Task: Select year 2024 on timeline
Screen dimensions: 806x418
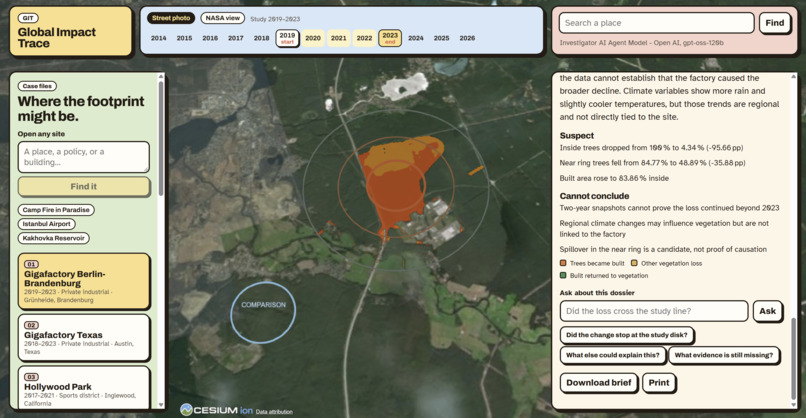Action: [x=416, y=38]
